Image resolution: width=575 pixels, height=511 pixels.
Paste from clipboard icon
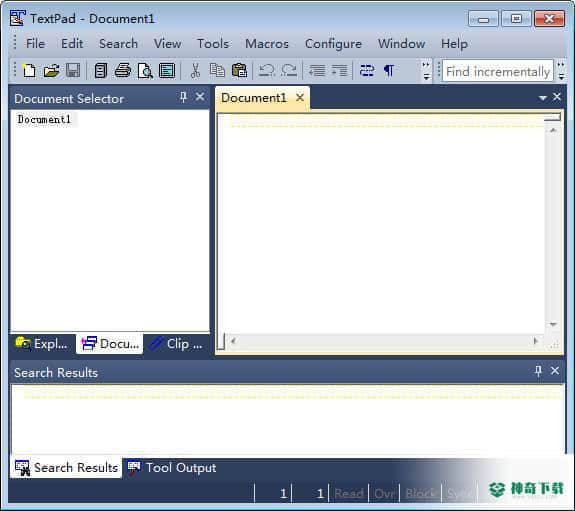click(x=239, y=70)
